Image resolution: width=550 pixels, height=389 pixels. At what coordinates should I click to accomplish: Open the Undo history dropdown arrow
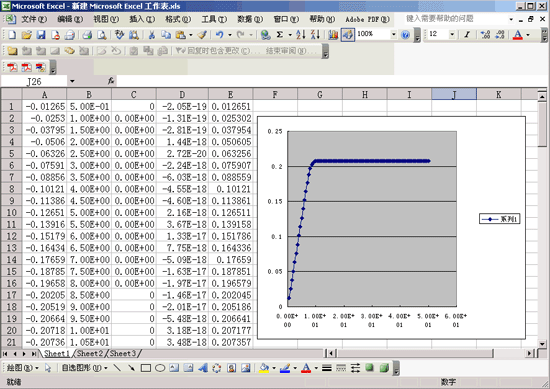(230, 35)
